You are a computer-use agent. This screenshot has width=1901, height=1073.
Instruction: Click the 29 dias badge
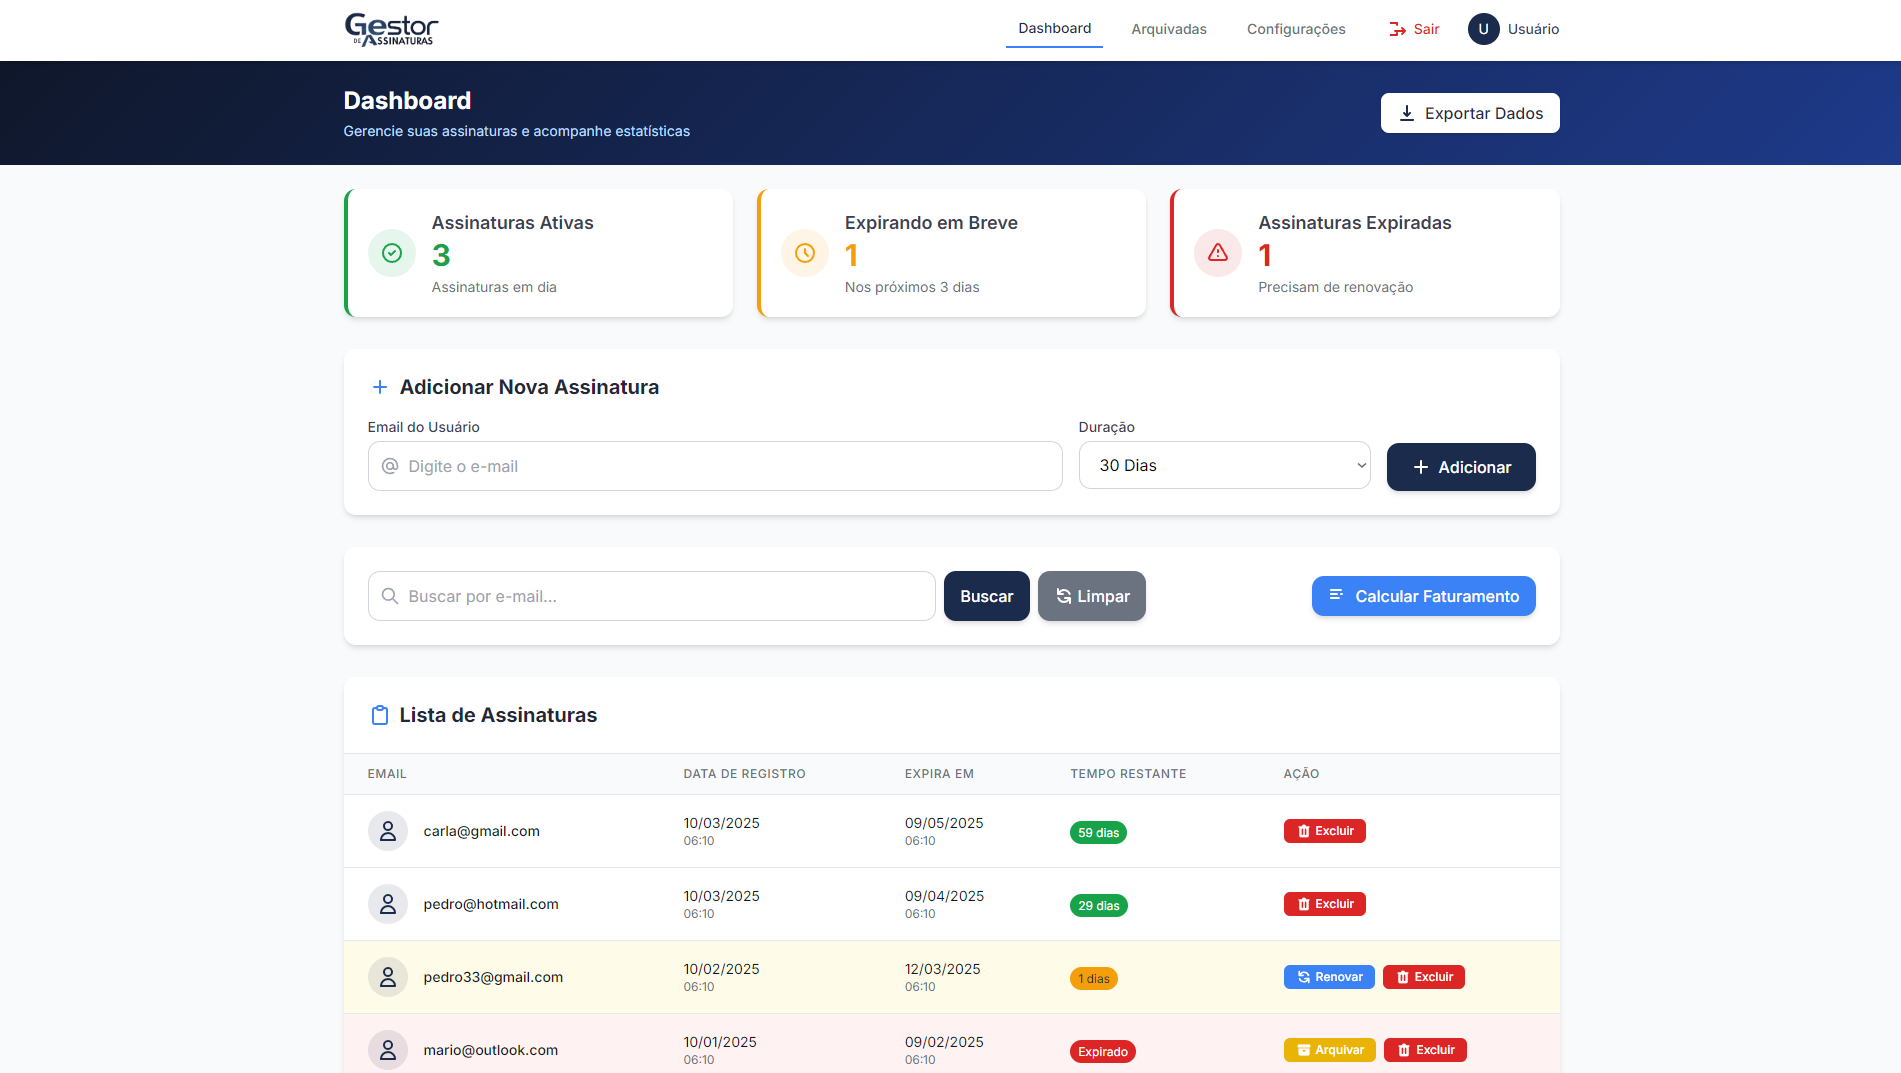(1098, 906)
